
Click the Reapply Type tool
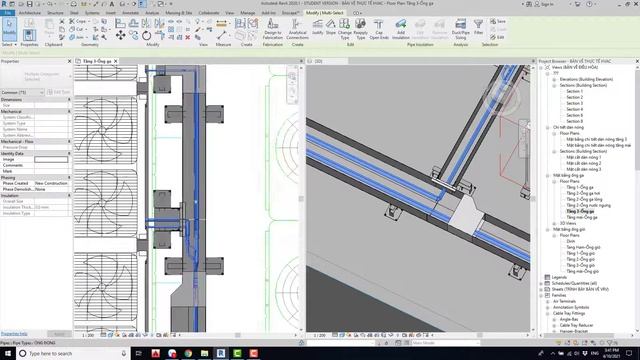click(x=360, y=29)
